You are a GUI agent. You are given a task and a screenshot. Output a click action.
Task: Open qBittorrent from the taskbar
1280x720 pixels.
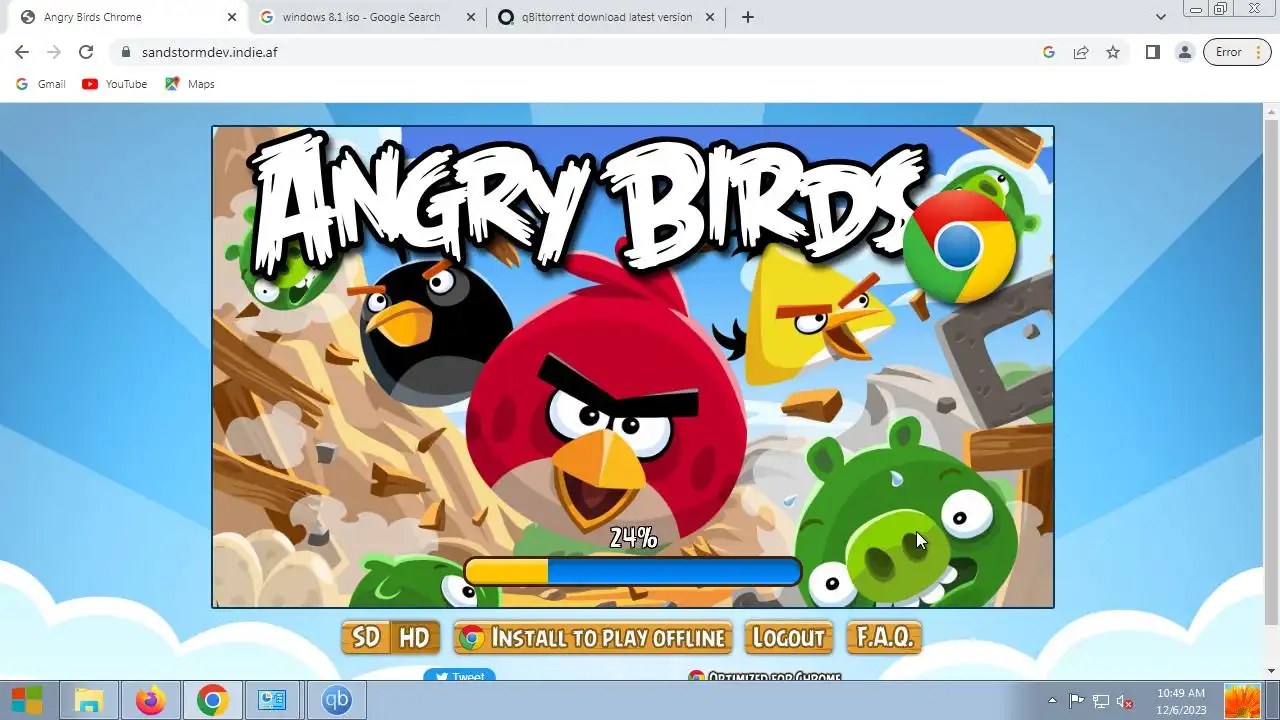tap(336, 700)
